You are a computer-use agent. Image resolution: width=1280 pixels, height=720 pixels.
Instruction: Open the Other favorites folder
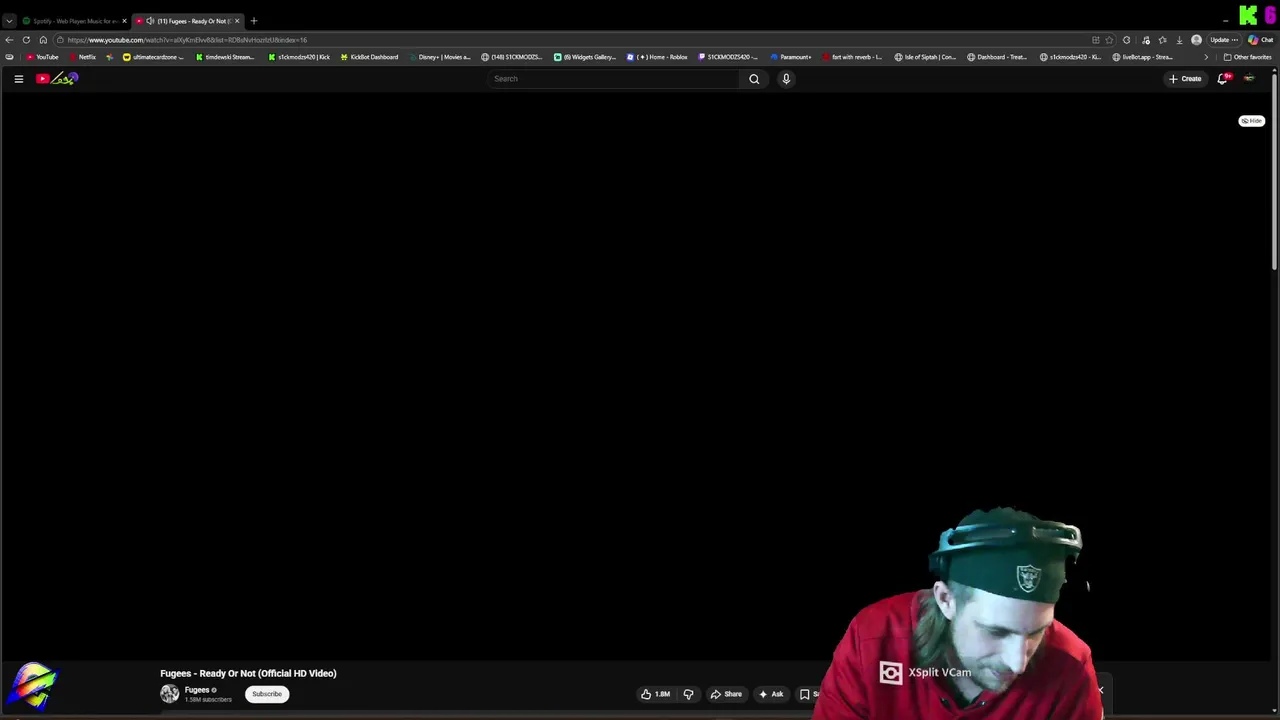click(1247, 57)
